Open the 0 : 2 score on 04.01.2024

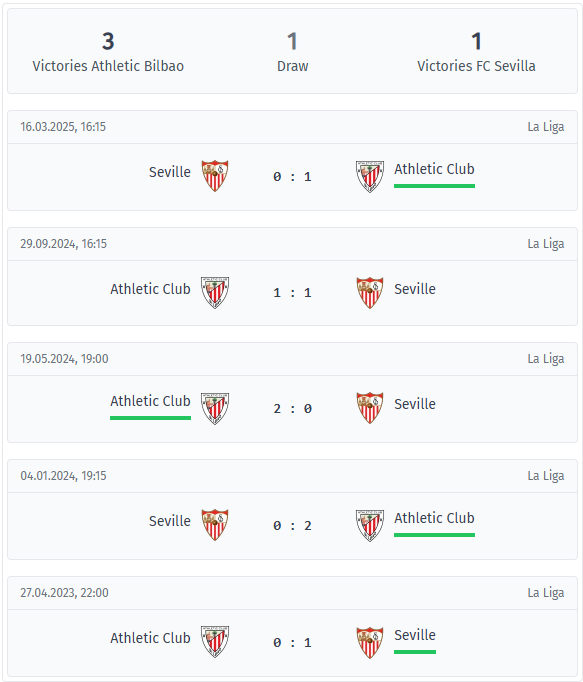coord(292,525)
